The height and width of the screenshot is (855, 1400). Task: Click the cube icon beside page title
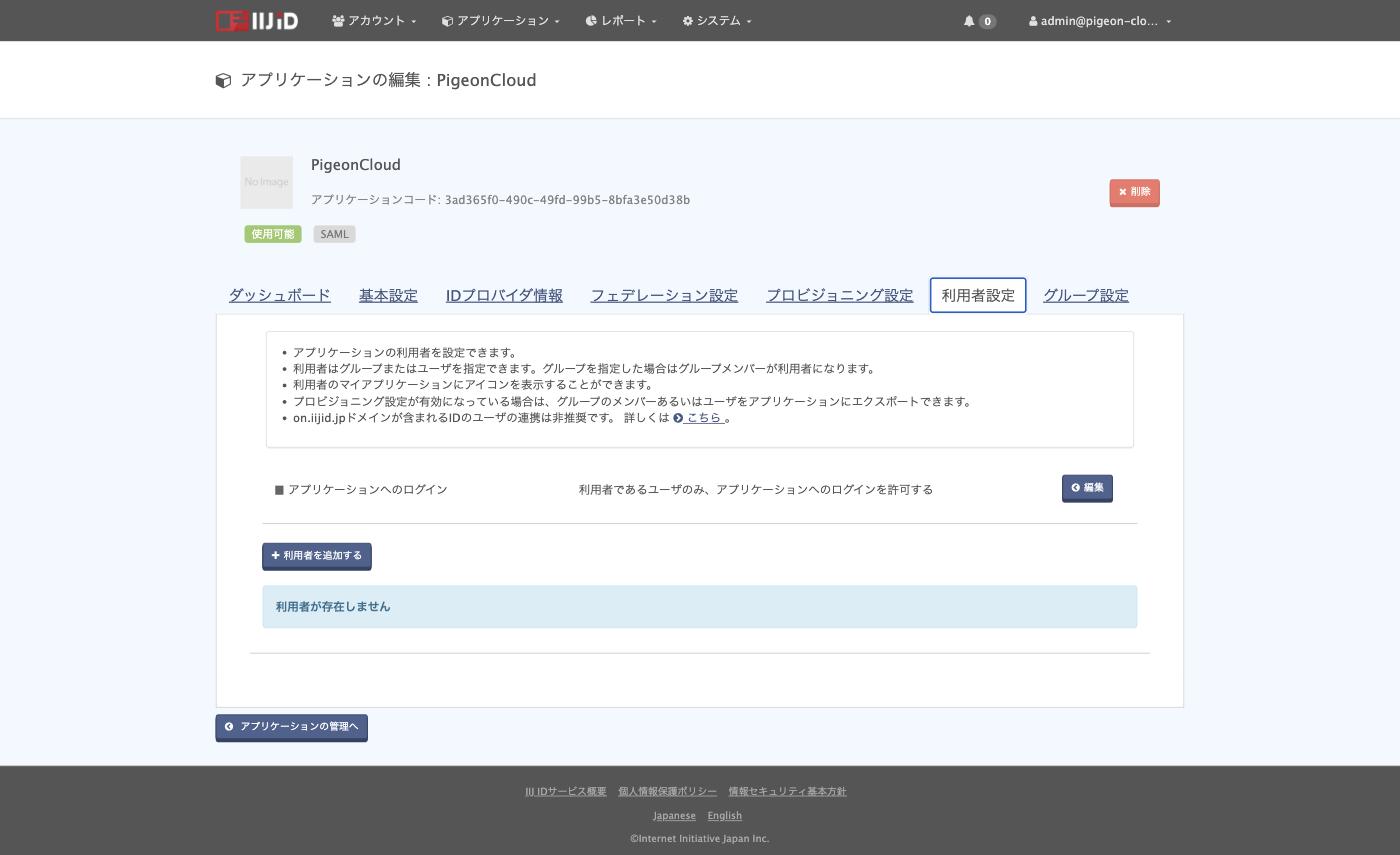224,81
